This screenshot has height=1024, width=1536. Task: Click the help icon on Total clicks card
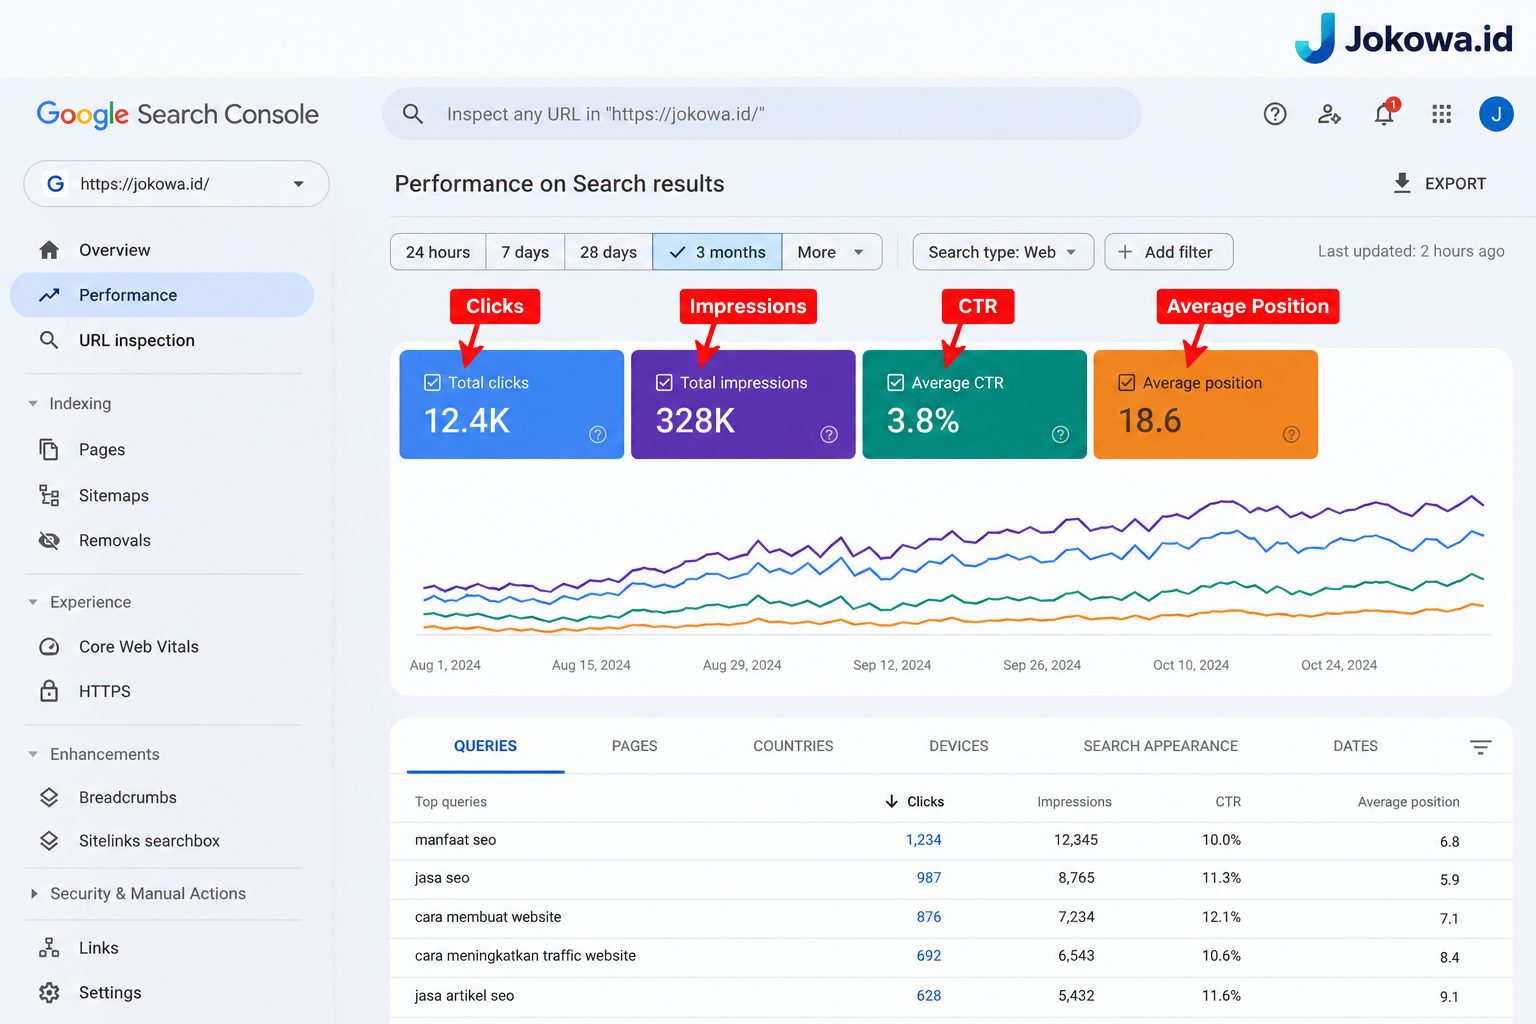(598, 434)
